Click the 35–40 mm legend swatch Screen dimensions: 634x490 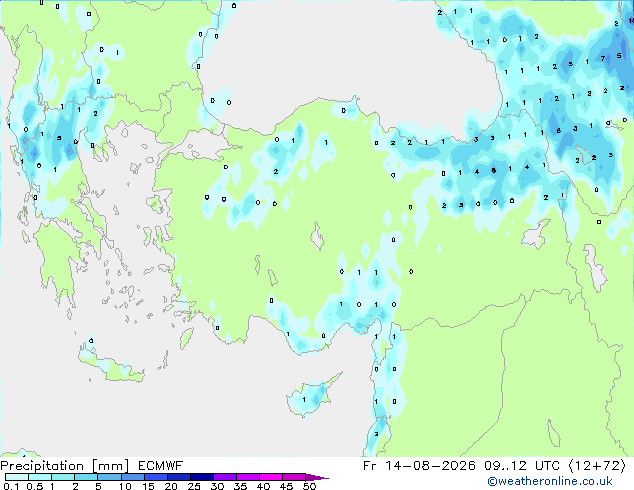[x=248, y=477]
